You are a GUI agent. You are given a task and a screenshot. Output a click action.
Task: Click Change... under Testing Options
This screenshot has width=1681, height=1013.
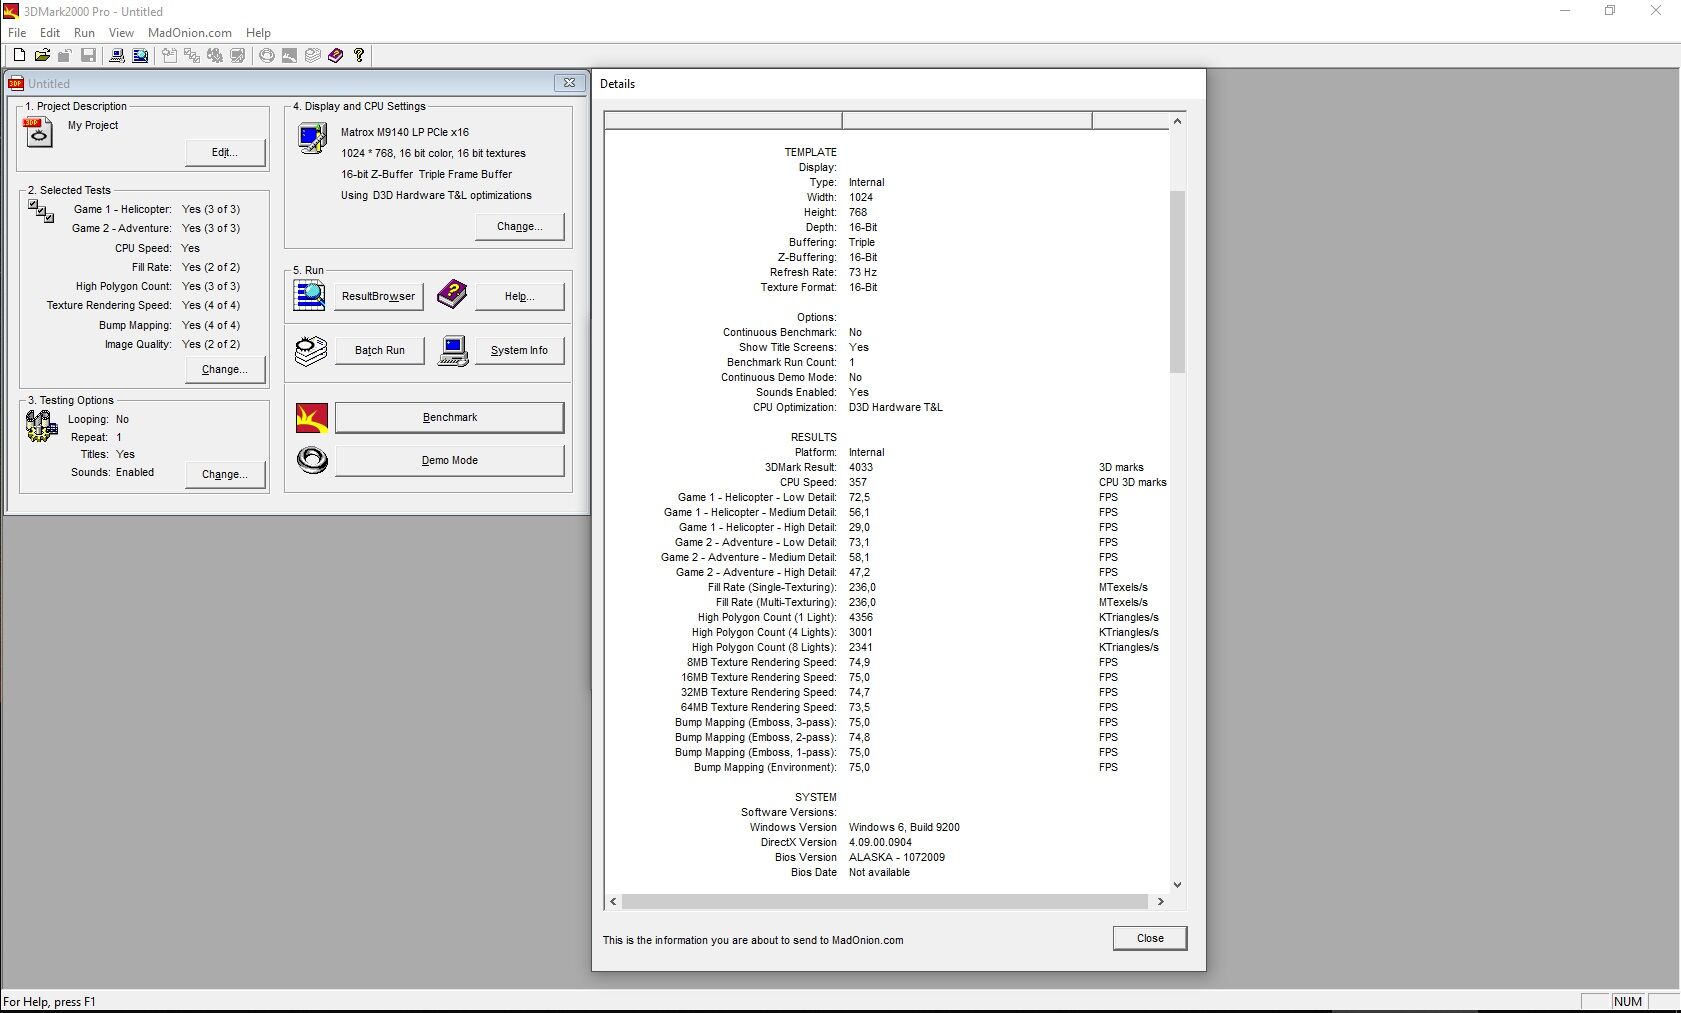225,474
